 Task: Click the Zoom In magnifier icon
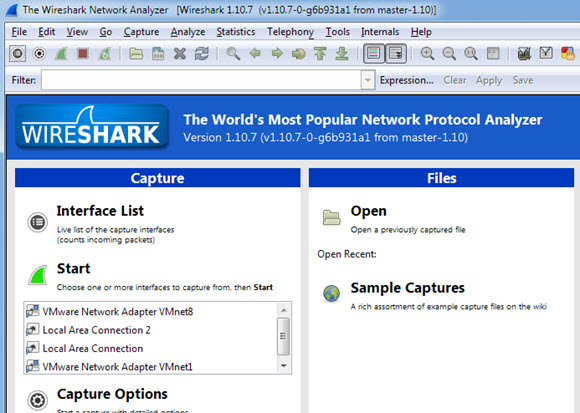point(427,54)
